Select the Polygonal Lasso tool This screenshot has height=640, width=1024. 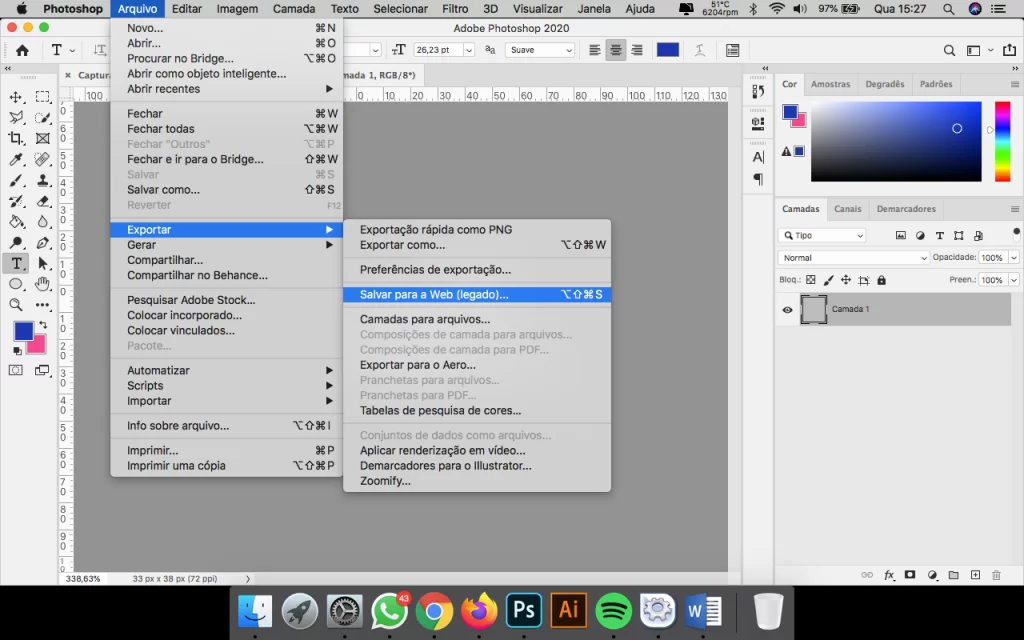pyautogui.click(x=16, y=118)
